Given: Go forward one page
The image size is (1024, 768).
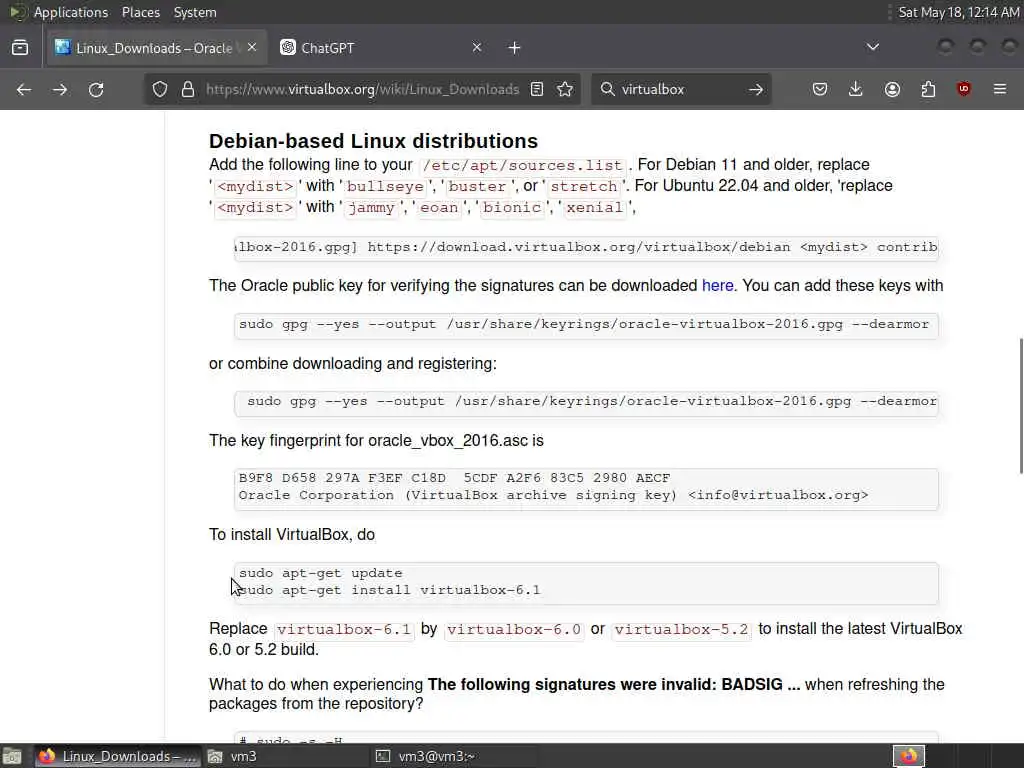Looking at the screenshot, I should 60,89.
